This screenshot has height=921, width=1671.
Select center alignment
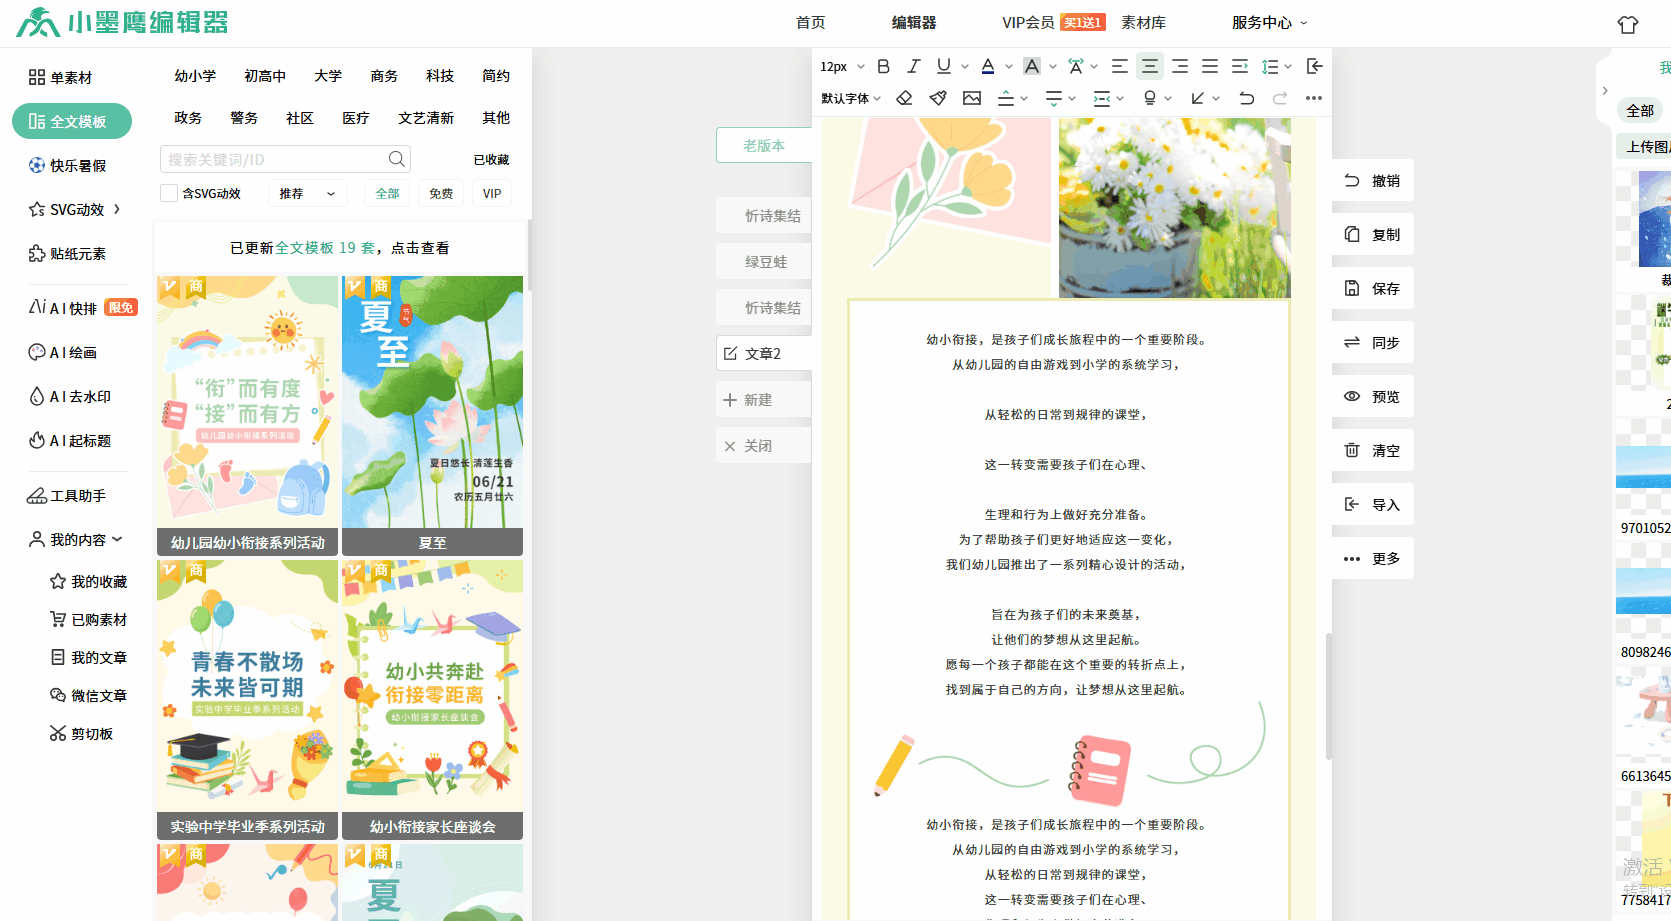click(x=1150, y=66)
